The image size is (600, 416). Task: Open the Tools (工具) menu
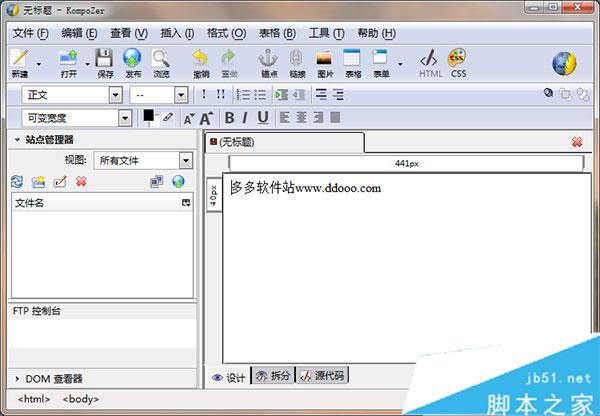point(326,33)
